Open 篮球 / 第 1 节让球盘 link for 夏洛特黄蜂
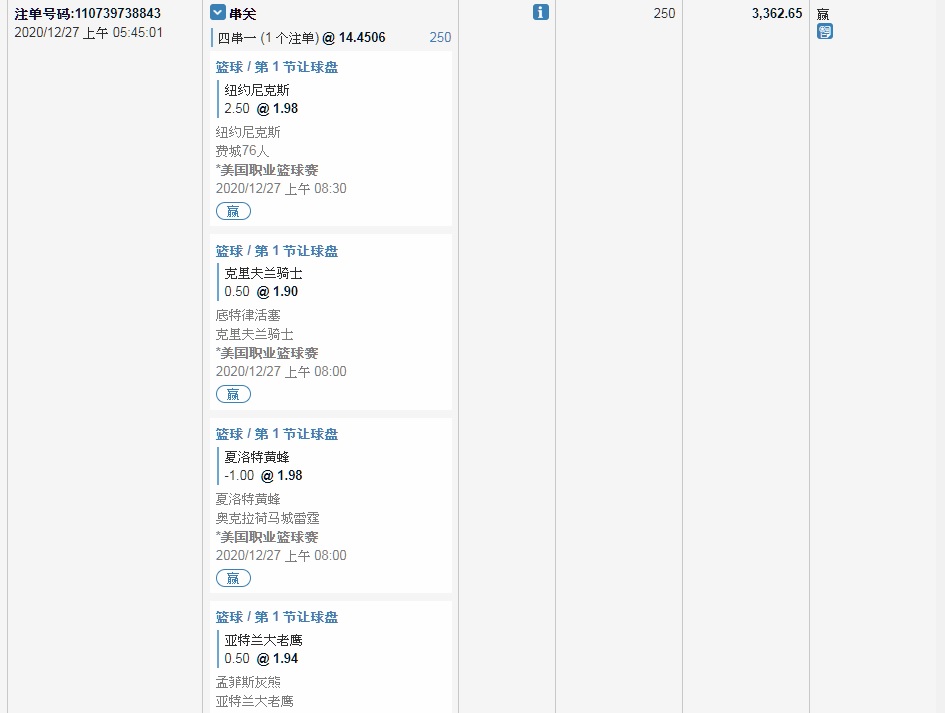The image size is (945, 713). pyautogui.click(x=277, y=434)
